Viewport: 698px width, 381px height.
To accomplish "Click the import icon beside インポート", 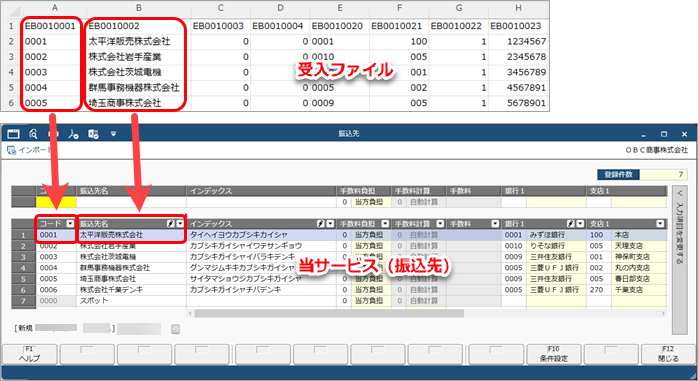I will [x=11, y=150].
